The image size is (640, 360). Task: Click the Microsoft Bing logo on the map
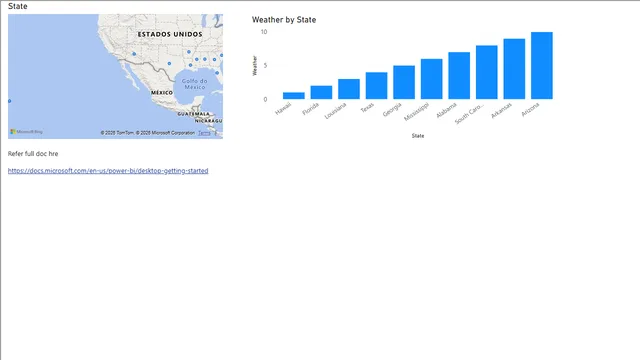pos(27,132)
